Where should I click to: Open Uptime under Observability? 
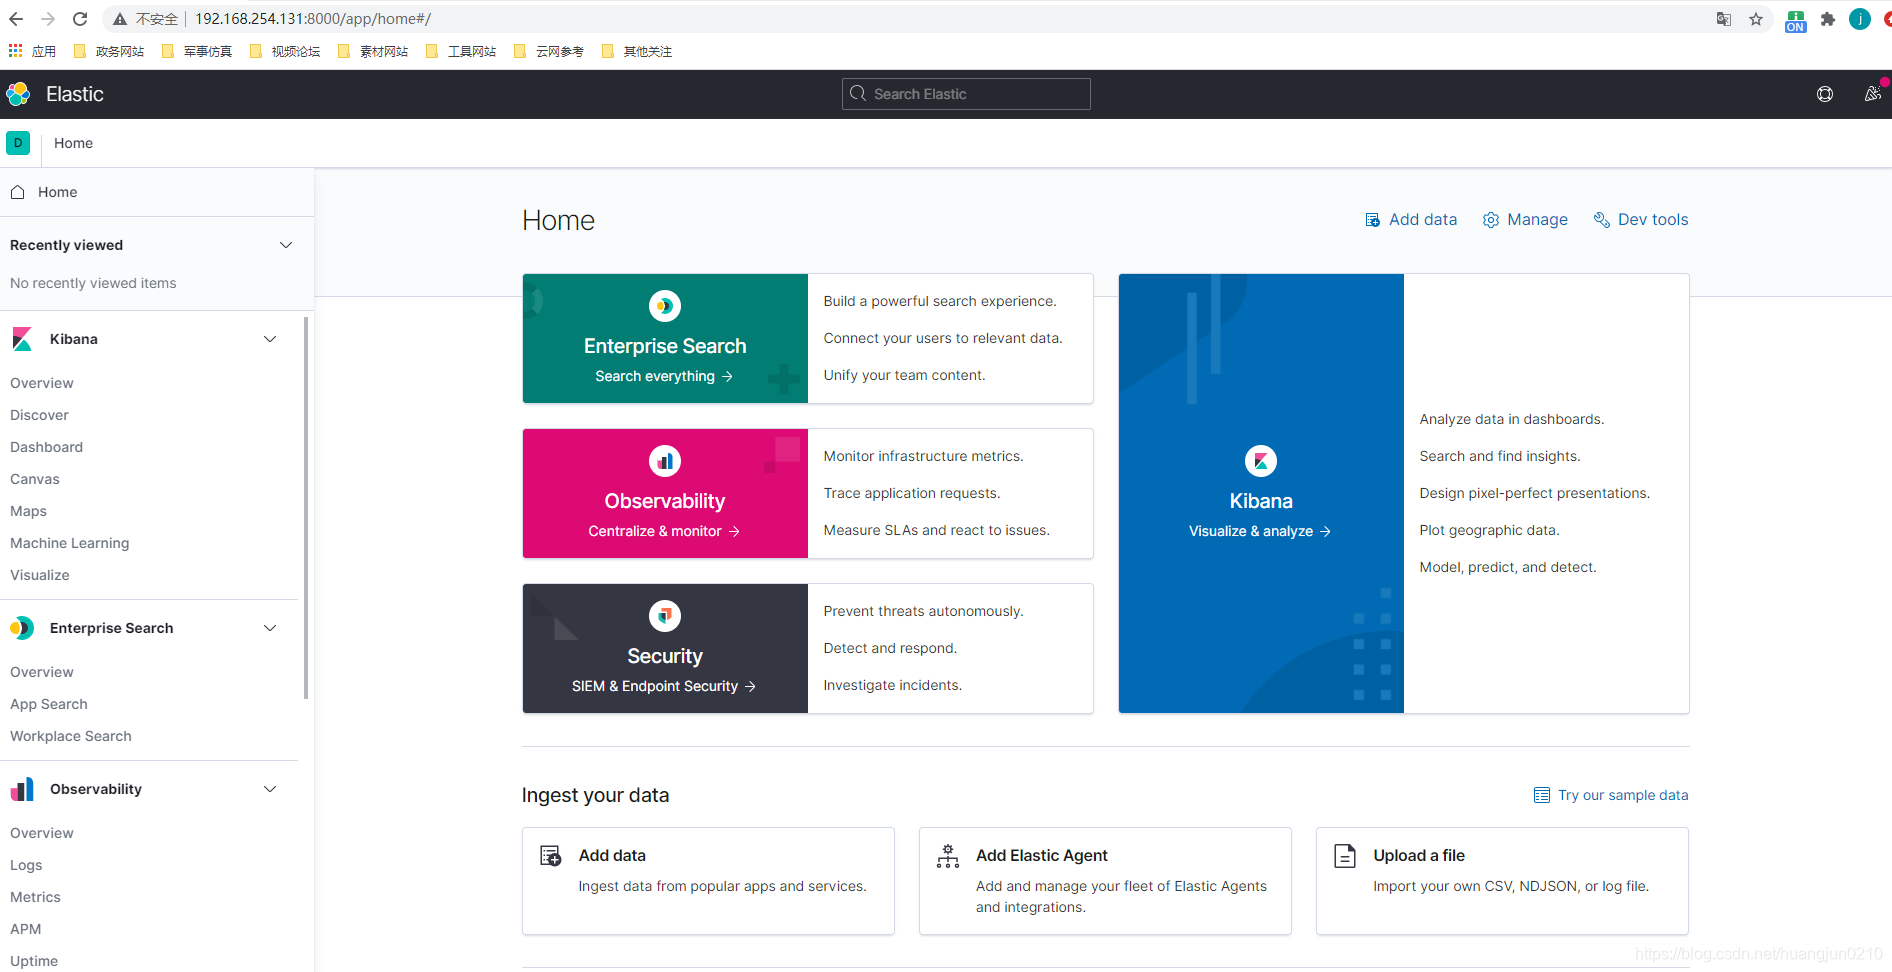[x=34, y=961]
